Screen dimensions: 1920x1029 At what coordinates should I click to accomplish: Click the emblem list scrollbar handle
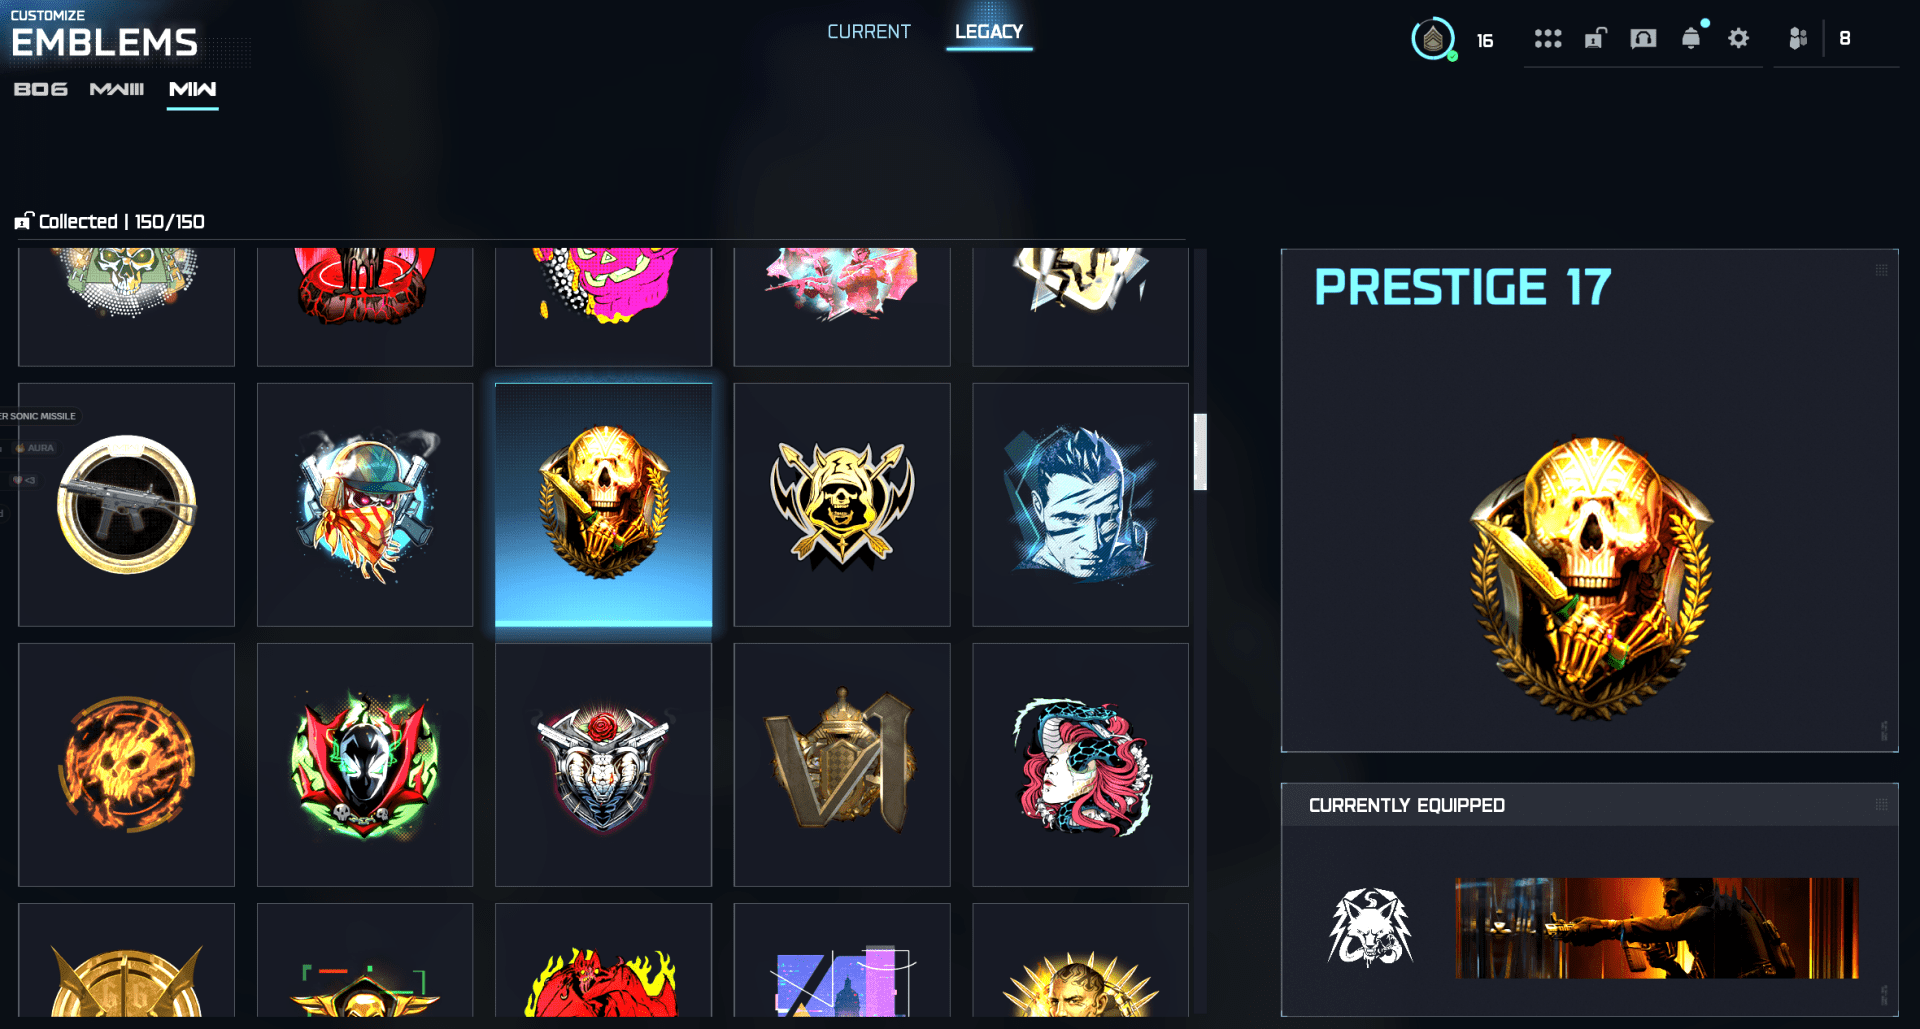pos(1200,451)
